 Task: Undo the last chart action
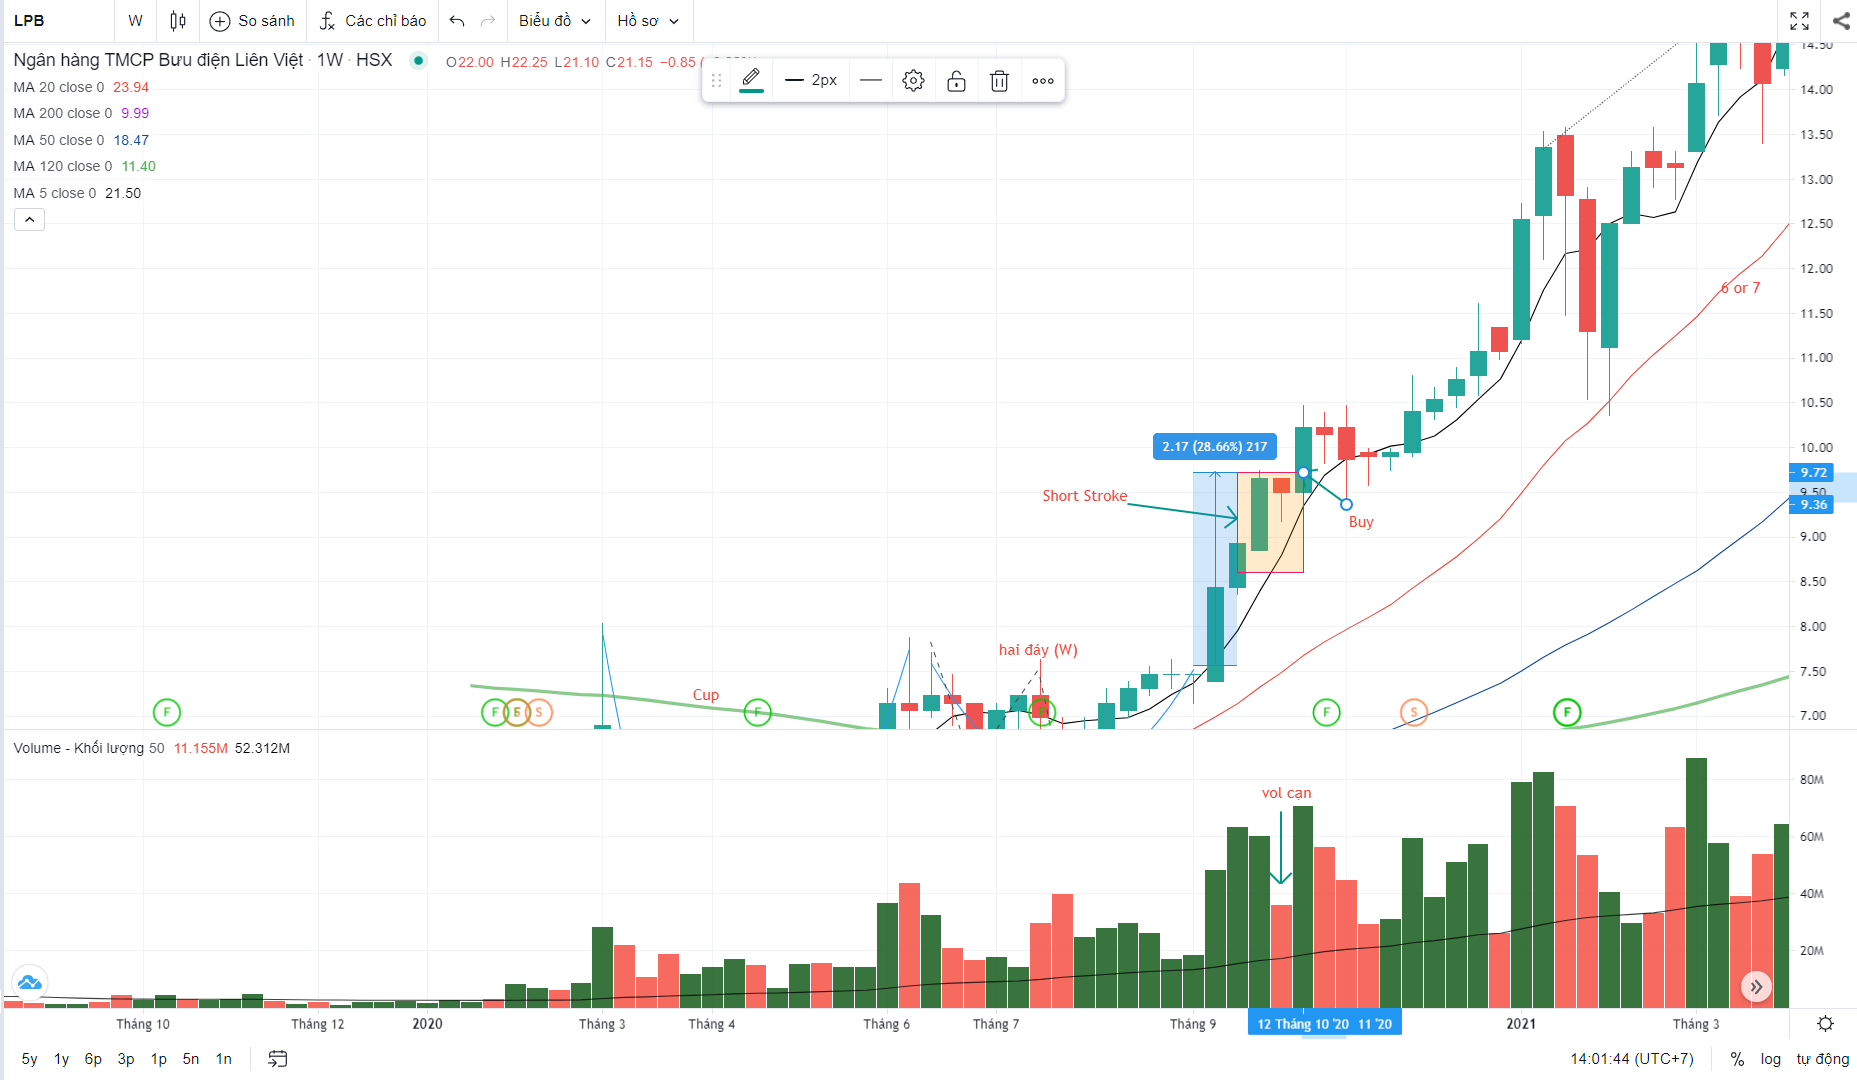coord(457,21)
